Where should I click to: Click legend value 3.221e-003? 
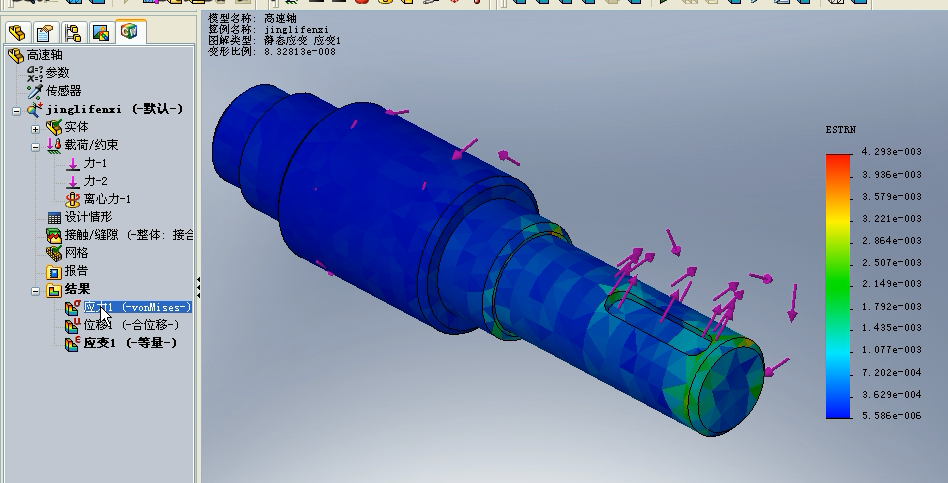point(891,219)
